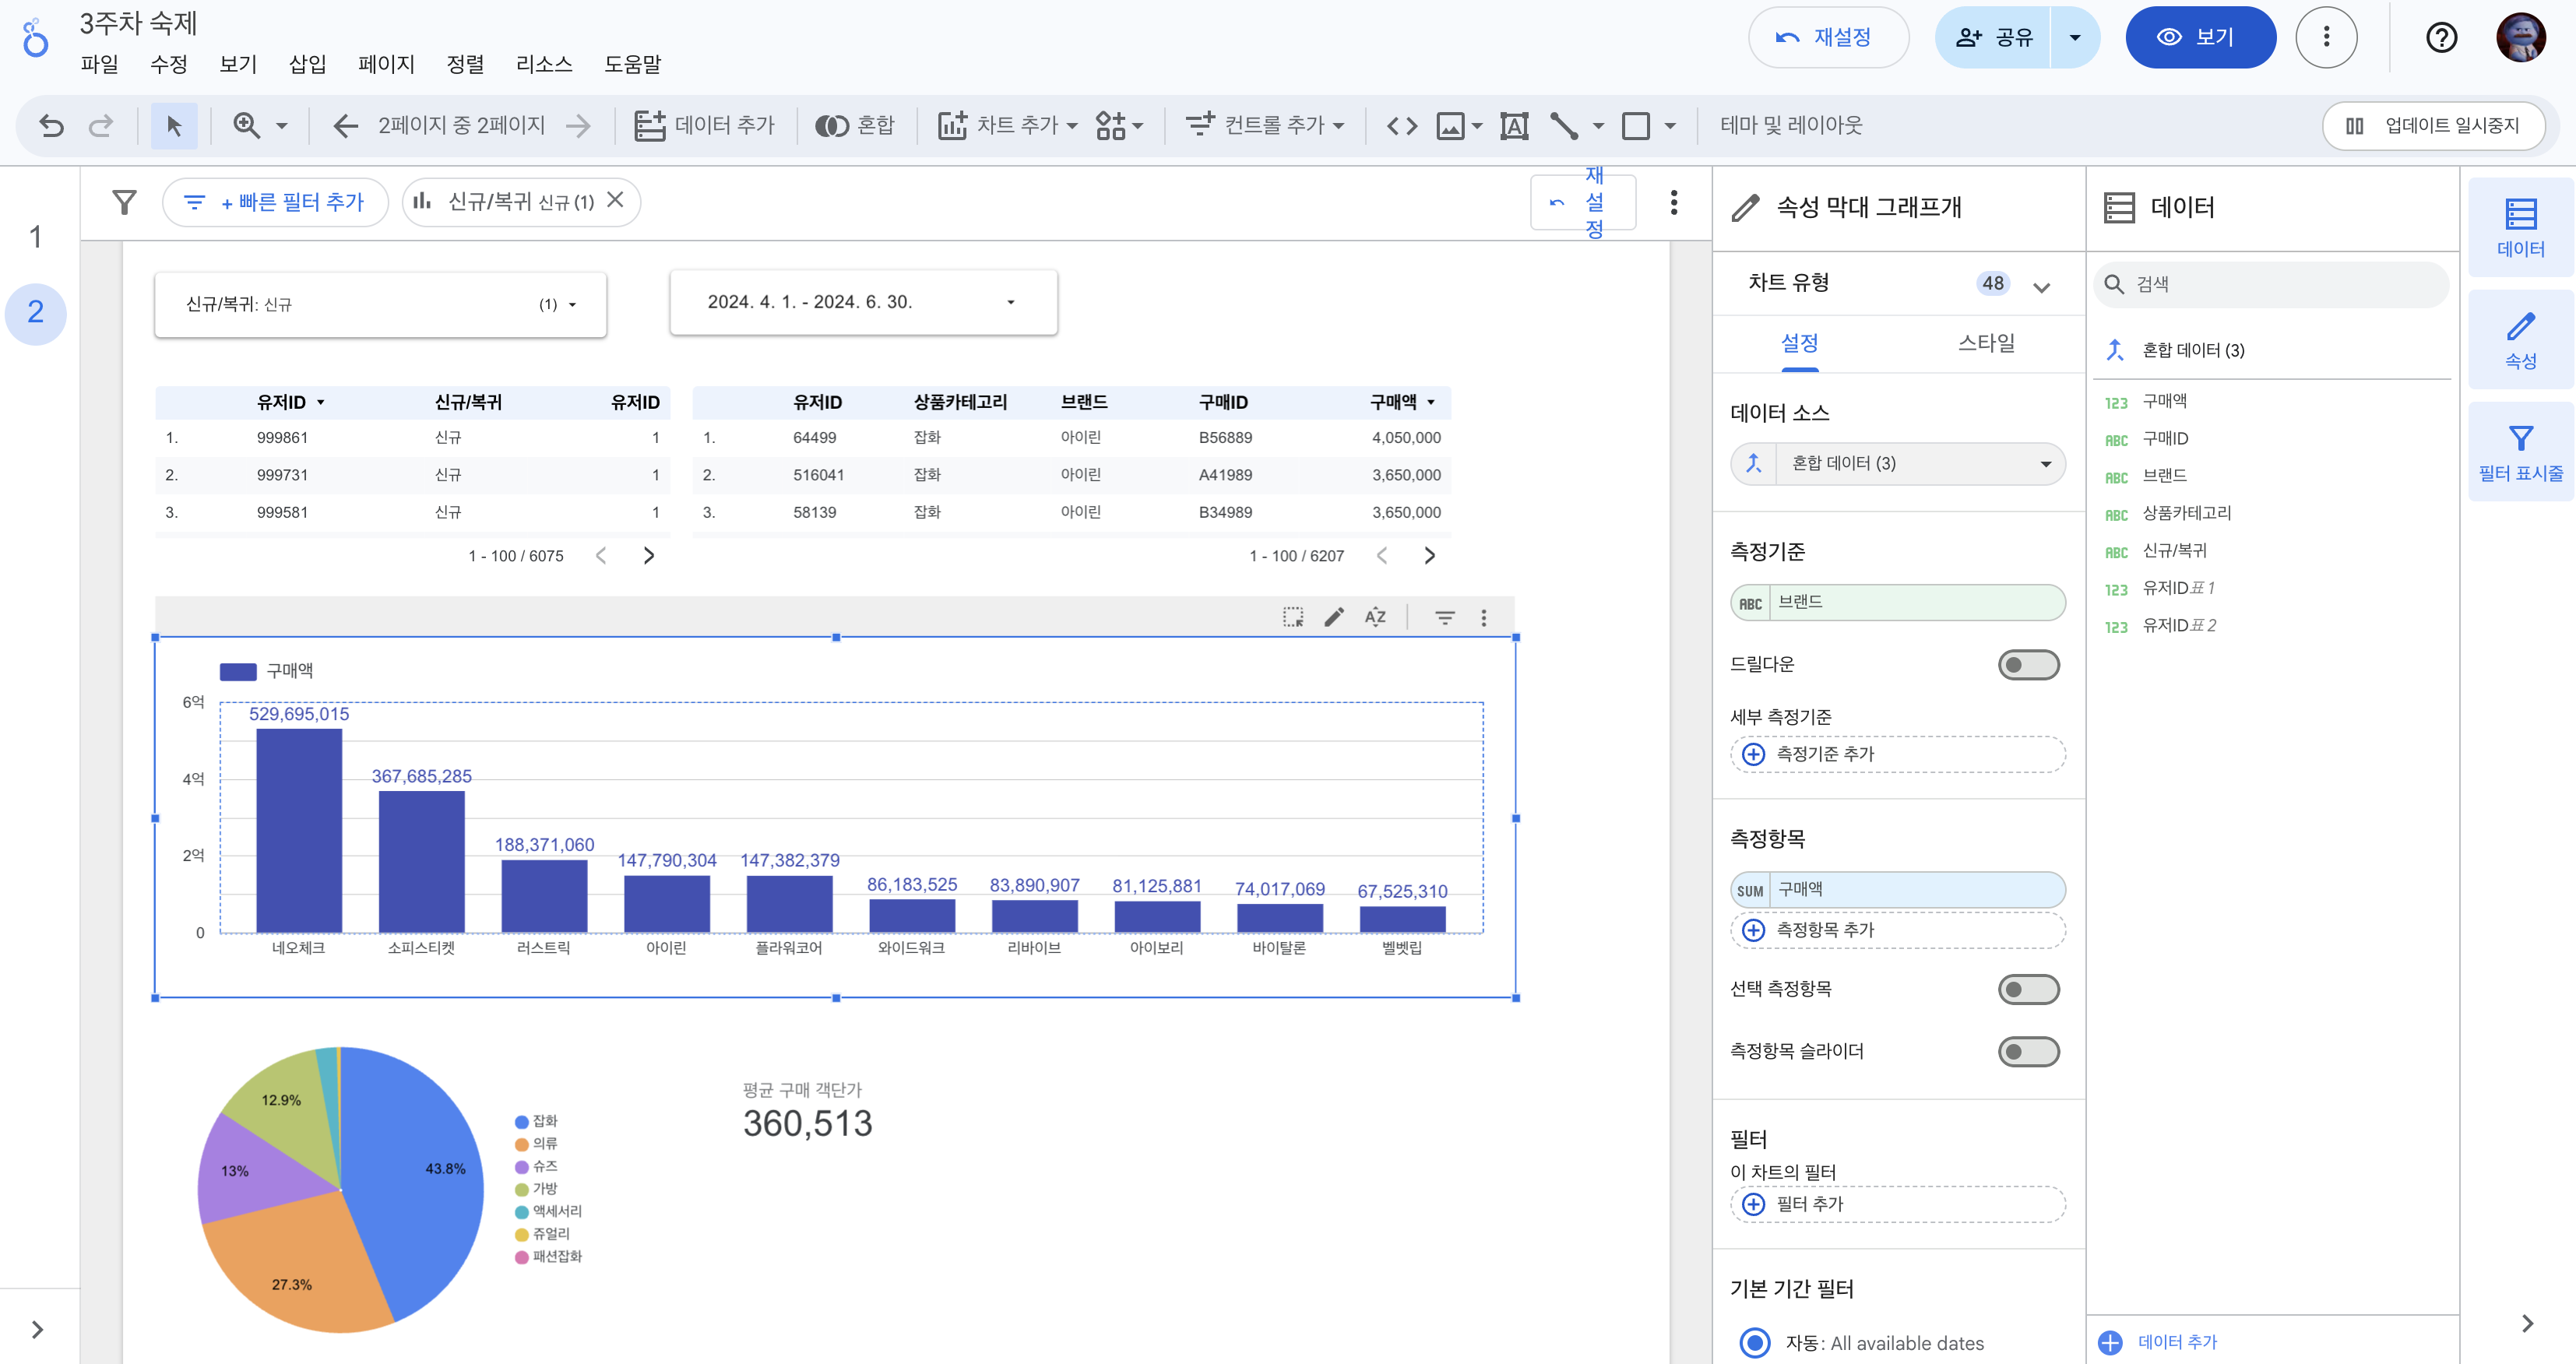The height and width of the screenshot is (1364, 2576).
Task: Open the 차트 추가 dropdown
Action: 1007,125
